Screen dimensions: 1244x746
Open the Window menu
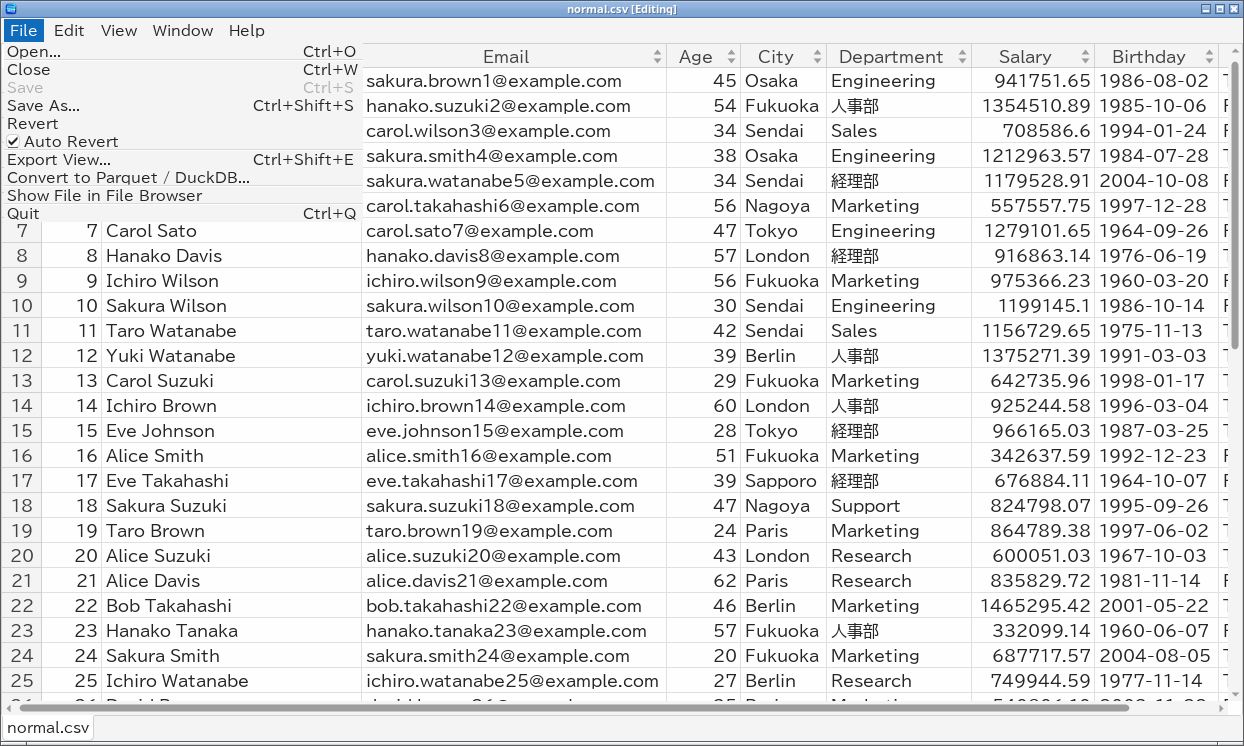183,30
